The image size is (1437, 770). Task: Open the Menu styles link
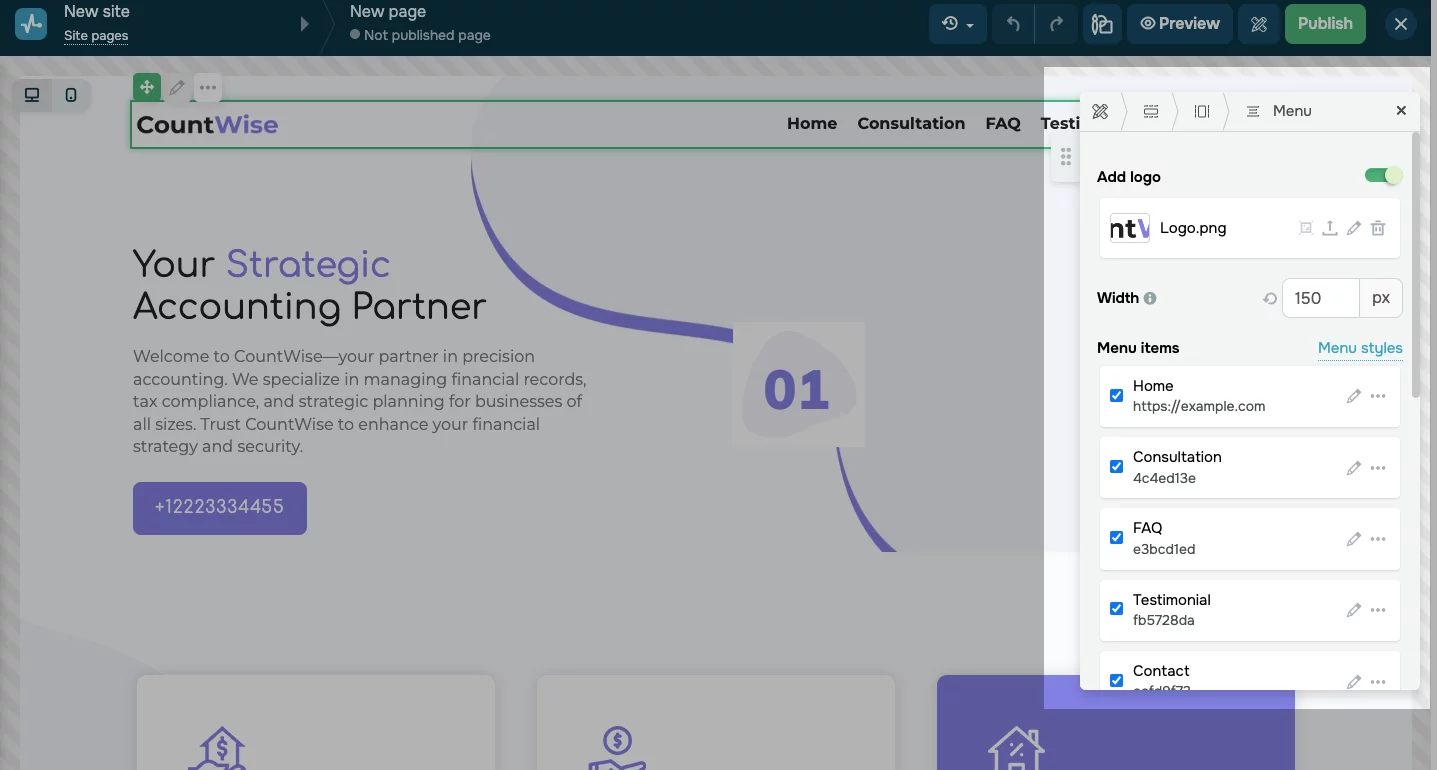[x=1360, y=348]
